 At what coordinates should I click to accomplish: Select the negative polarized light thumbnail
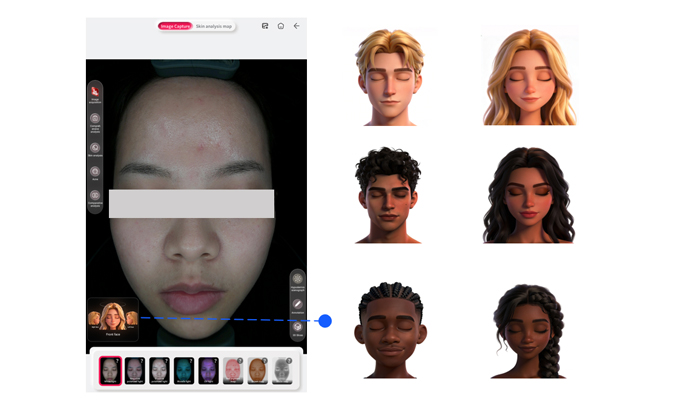(135, 370)
